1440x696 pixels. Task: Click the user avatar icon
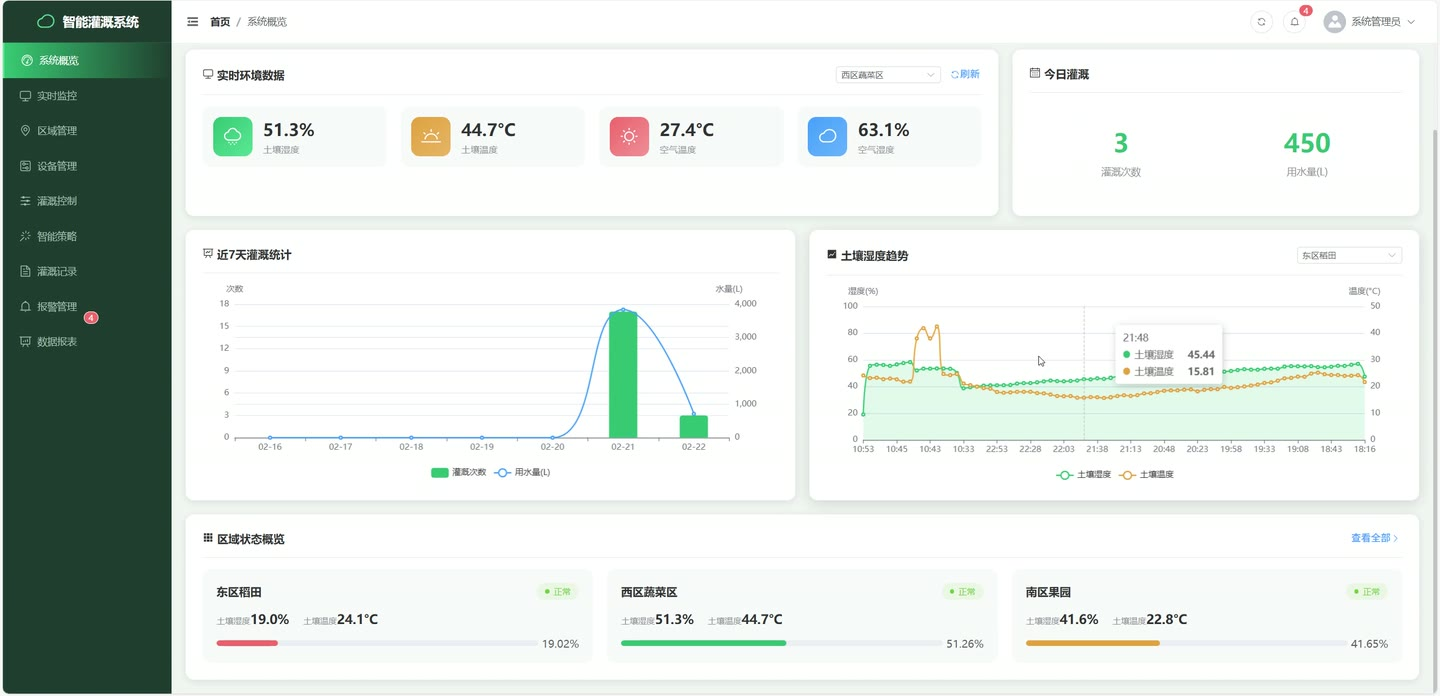click(1334, 21)
